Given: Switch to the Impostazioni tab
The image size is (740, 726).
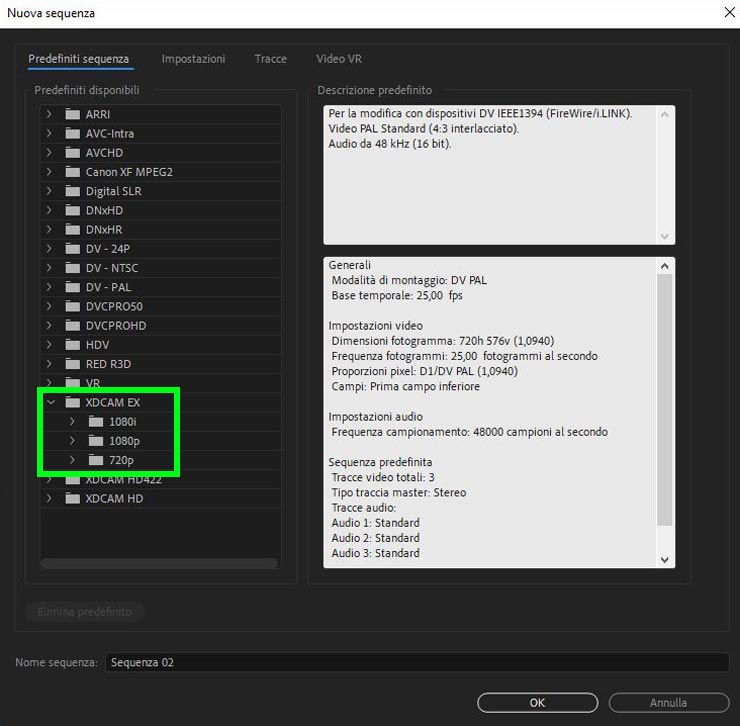Looking at the screenshot, I should point(193,59).
